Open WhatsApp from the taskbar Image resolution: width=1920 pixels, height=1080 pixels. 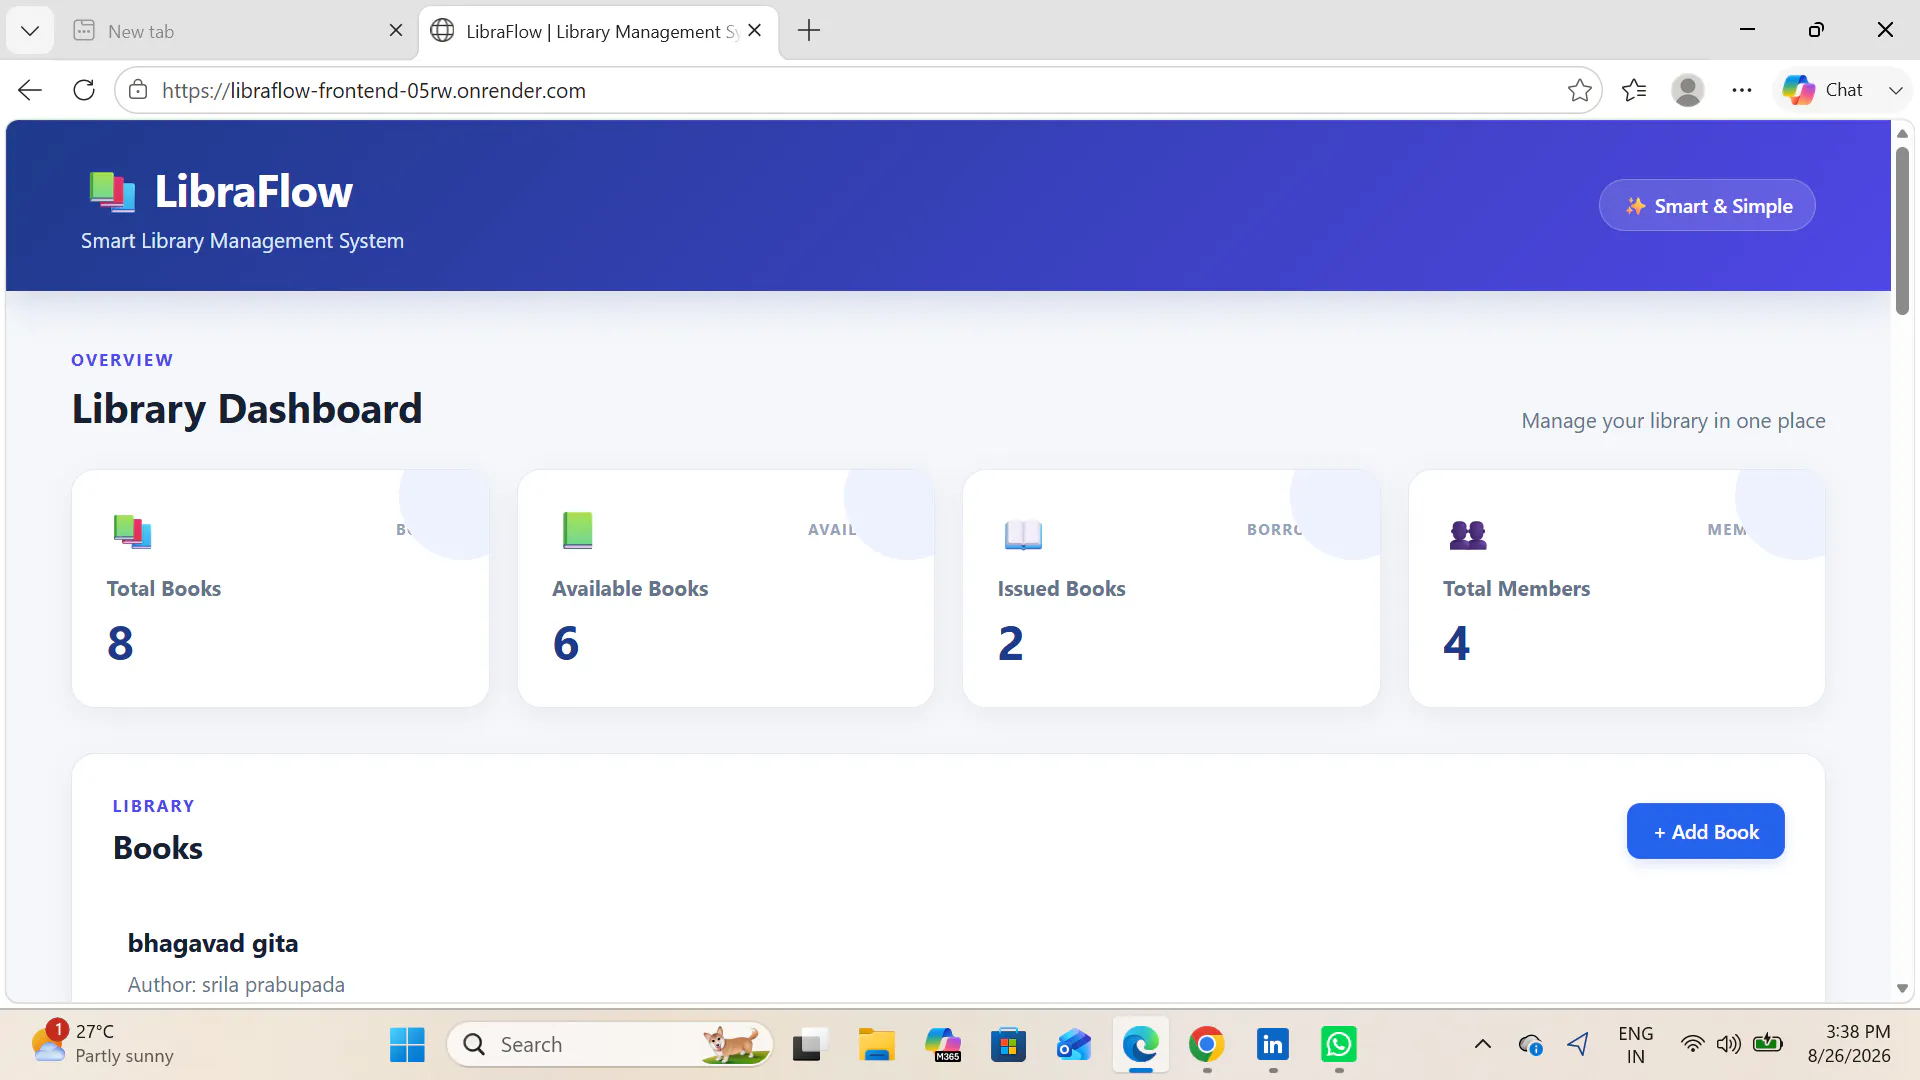tap(1339, 1044)
